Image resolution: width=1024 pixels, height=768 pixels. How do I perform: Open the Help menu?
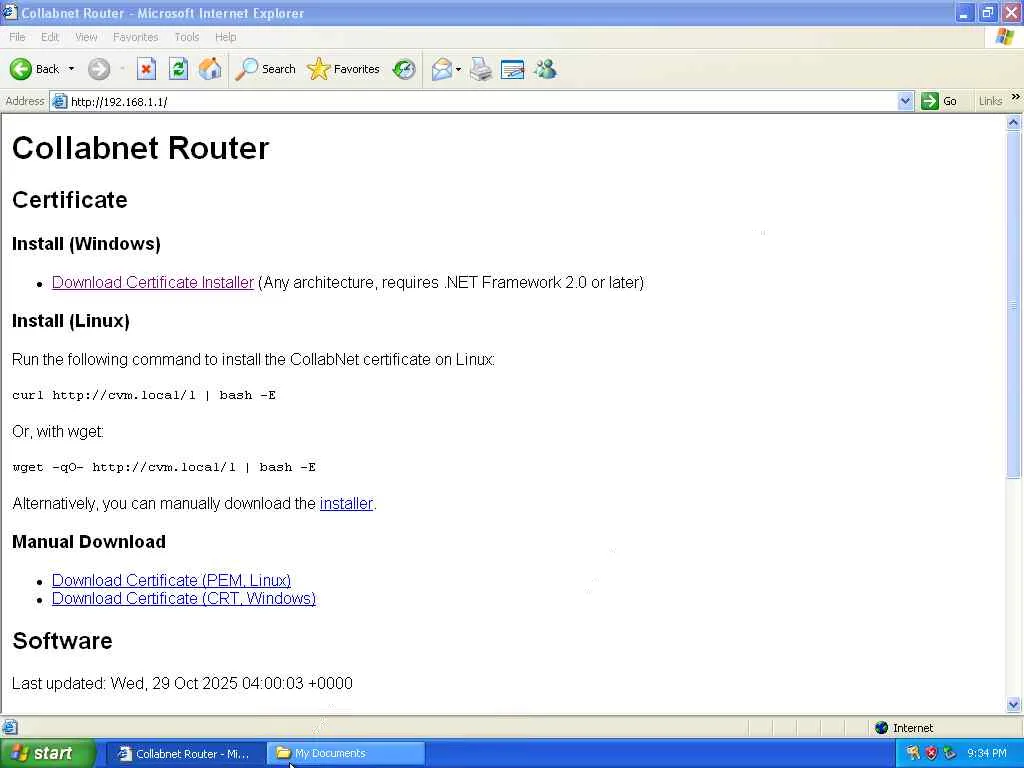225,37
